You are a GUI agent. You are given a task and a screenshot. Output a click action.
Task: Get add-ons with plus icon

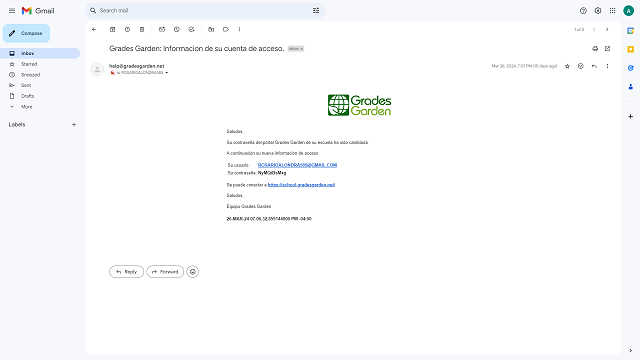coord(631,116)
